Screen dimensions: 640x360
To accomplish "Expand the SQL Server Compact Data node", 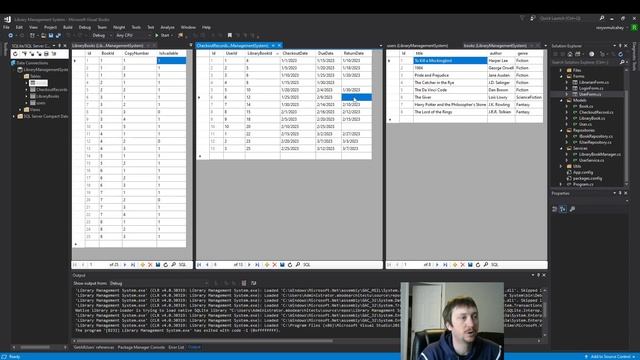I will (x=13, y=116).
